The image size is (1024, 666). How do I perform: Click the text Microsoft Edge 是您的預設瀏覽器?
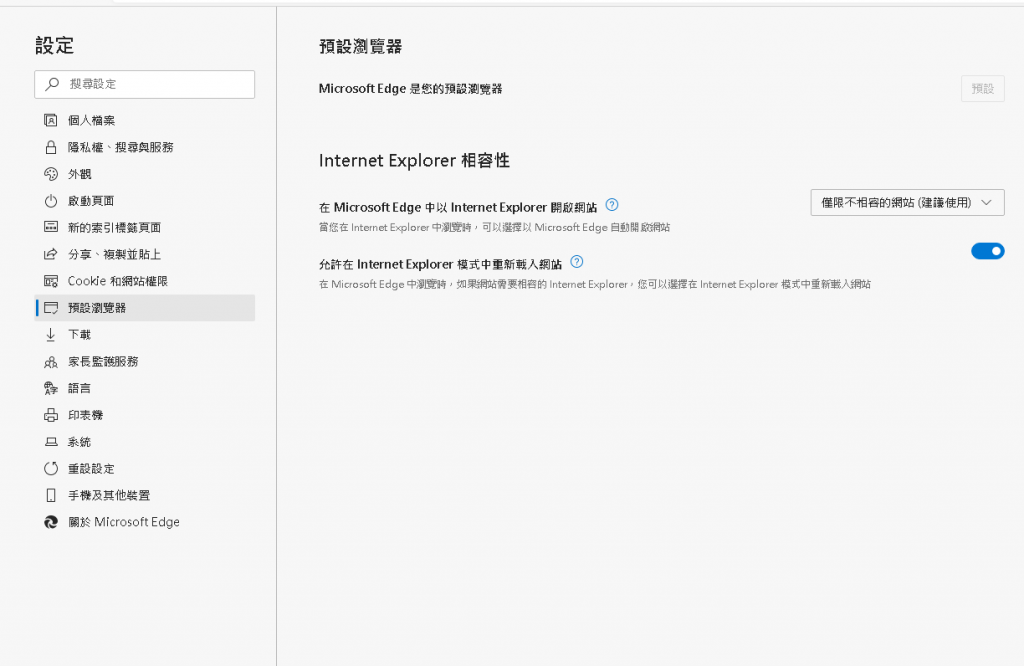pyautogui.click(x=410, y=88)
